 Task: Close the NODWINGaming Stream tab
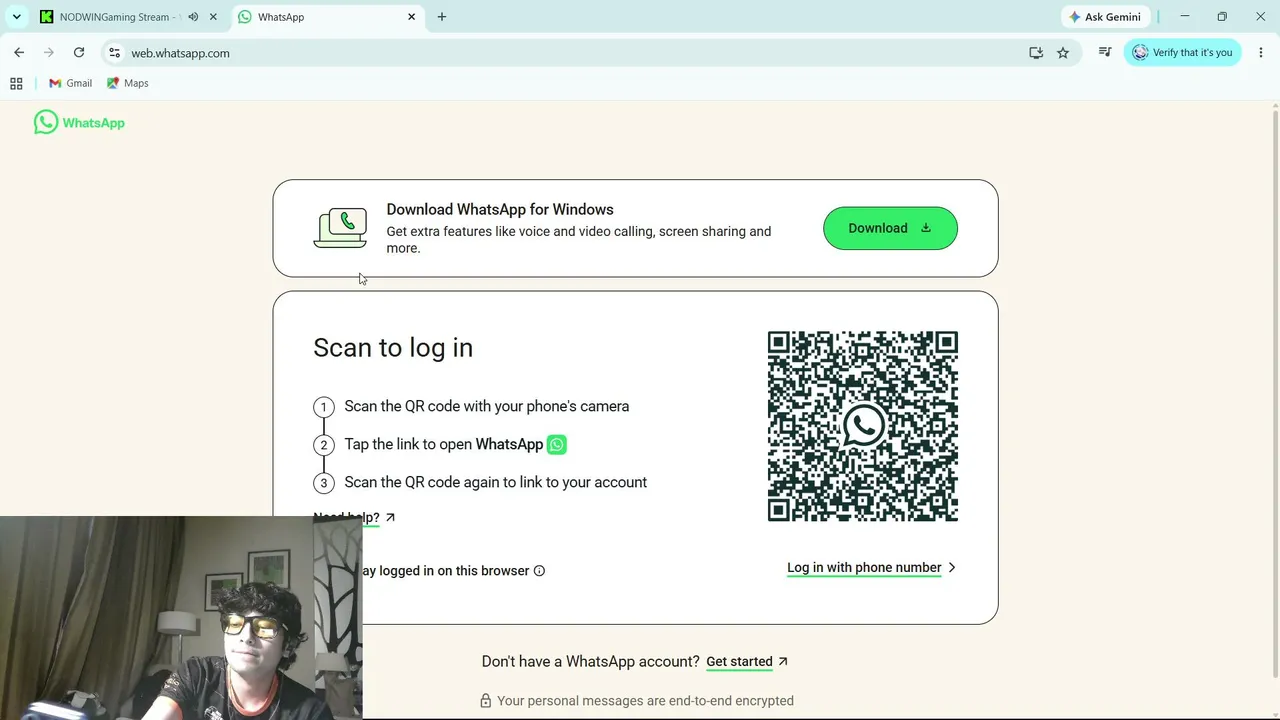213,17
